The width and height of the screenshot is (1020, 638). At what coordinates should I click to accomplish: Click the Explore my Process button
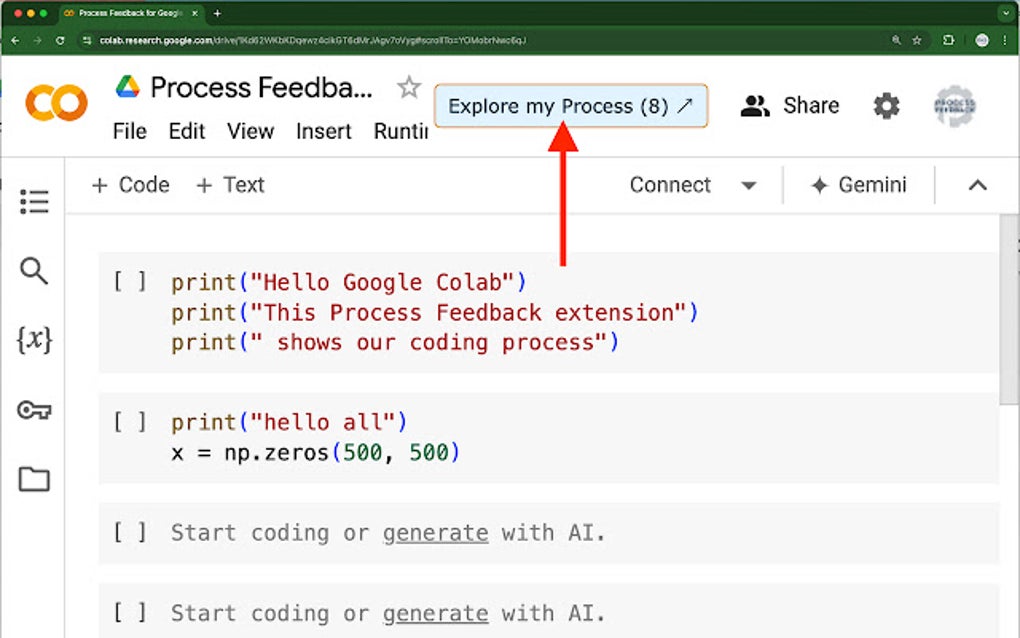(570, 105)
